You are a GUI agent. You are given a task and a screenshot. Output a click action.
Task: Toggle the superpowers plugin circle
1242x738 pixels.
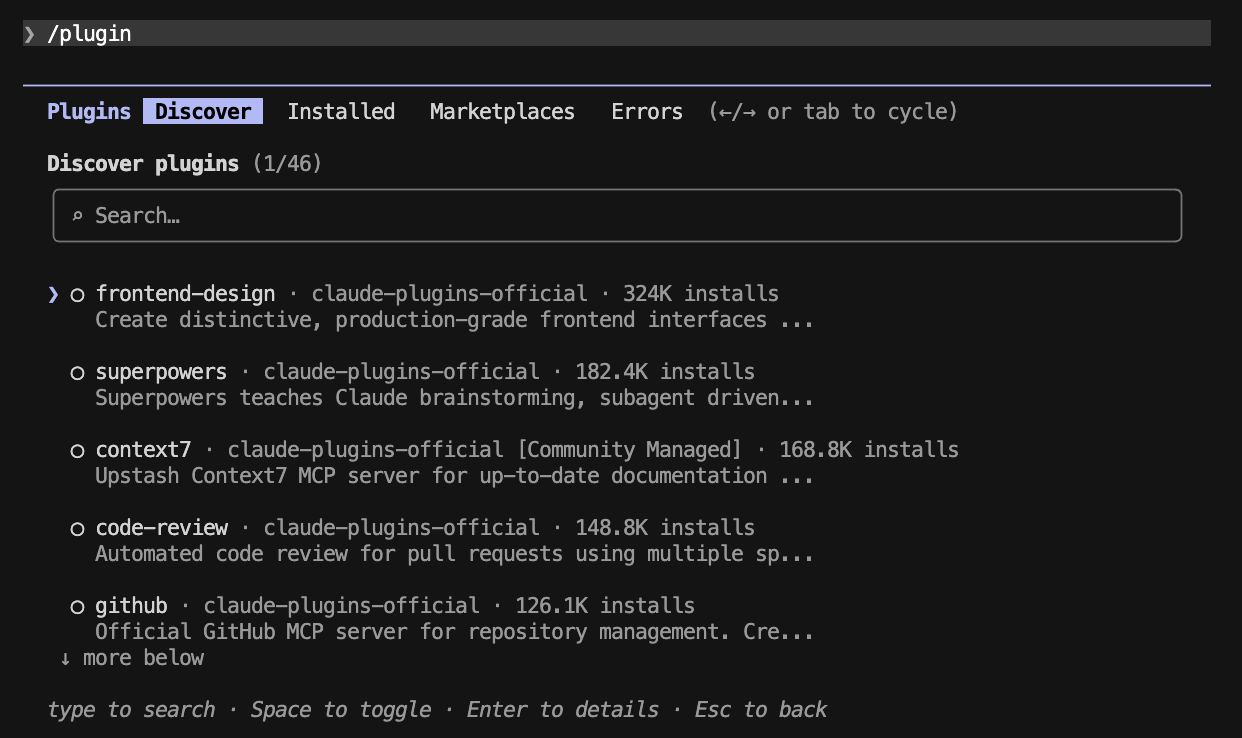[77, 373]
